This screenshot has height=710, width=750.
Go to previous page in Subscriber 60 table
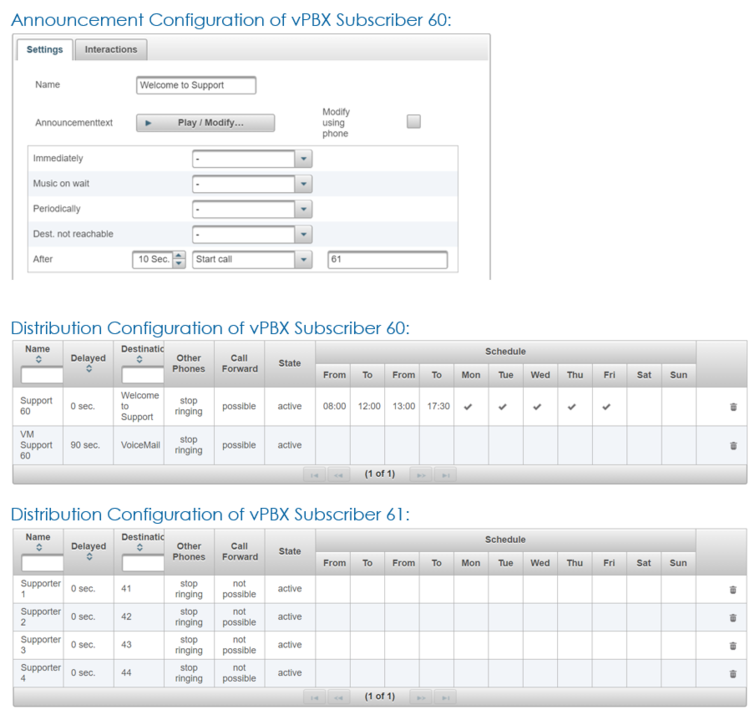coord(338,475)
